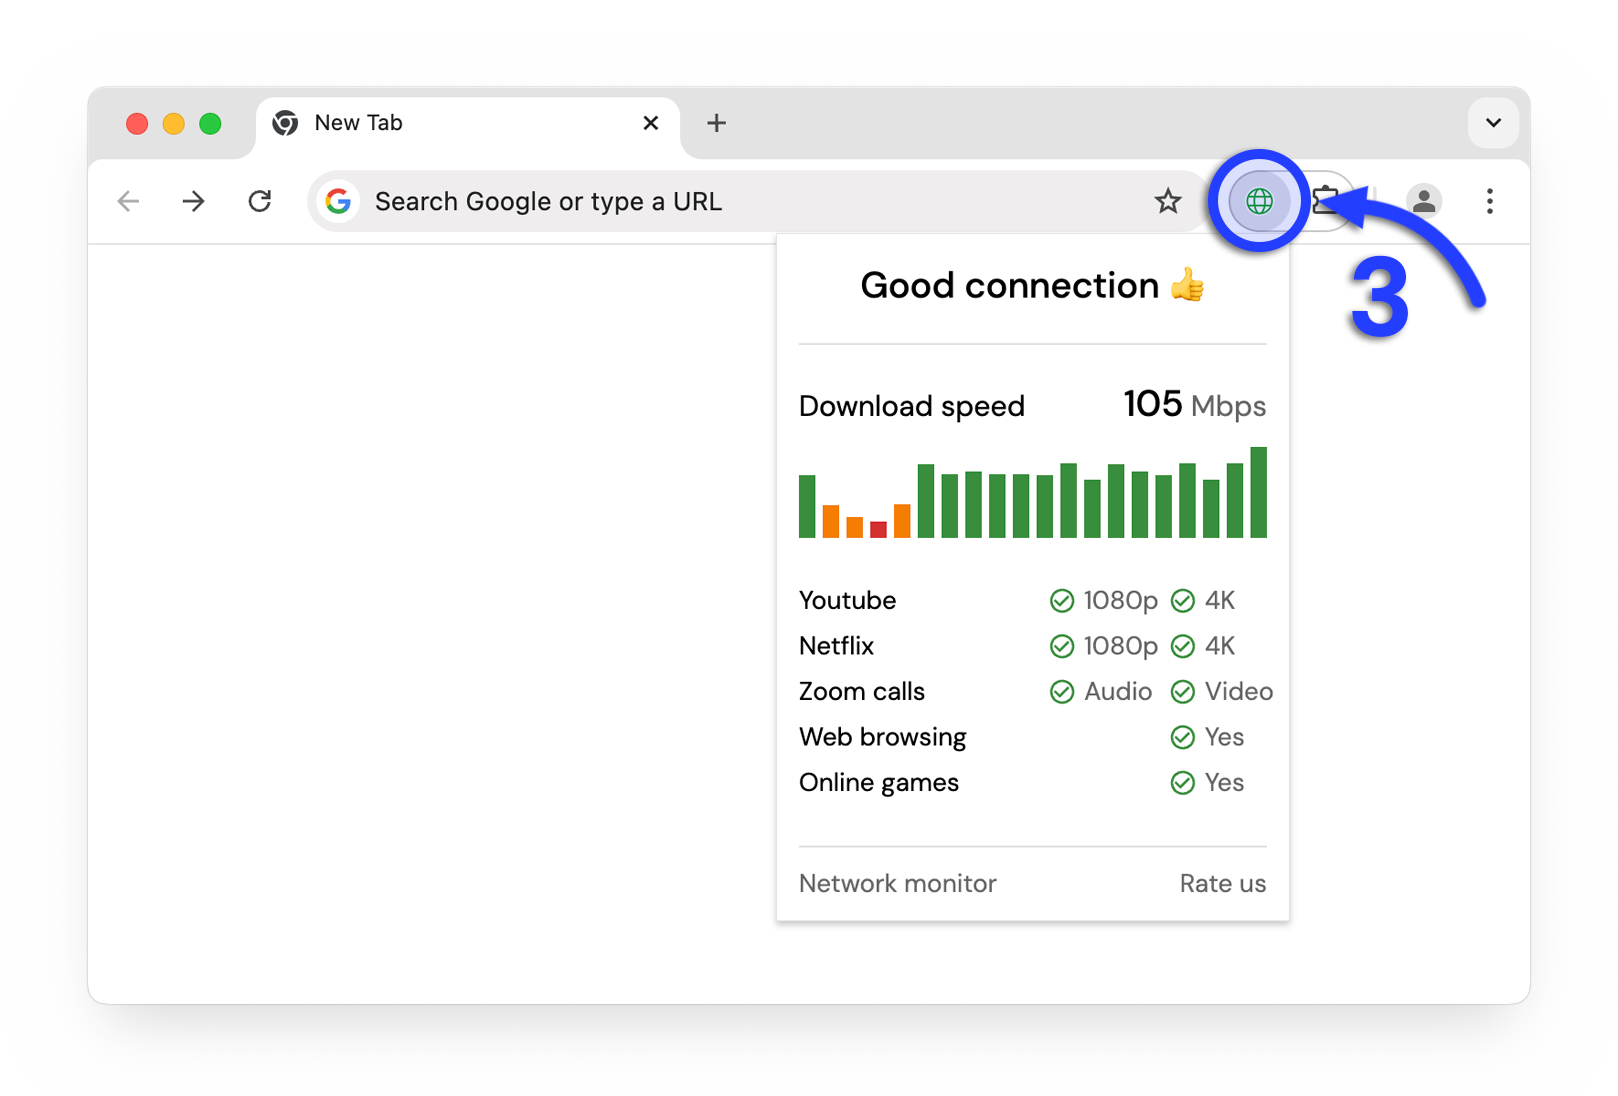
Task: Click the globe network monitor extension icon
Action: pos(1258,201)
